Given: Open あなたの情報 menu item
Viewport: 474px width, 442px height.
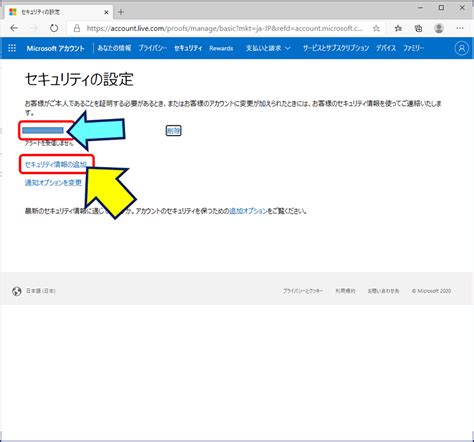Looking at the screenshot, I should coord(114,48).
